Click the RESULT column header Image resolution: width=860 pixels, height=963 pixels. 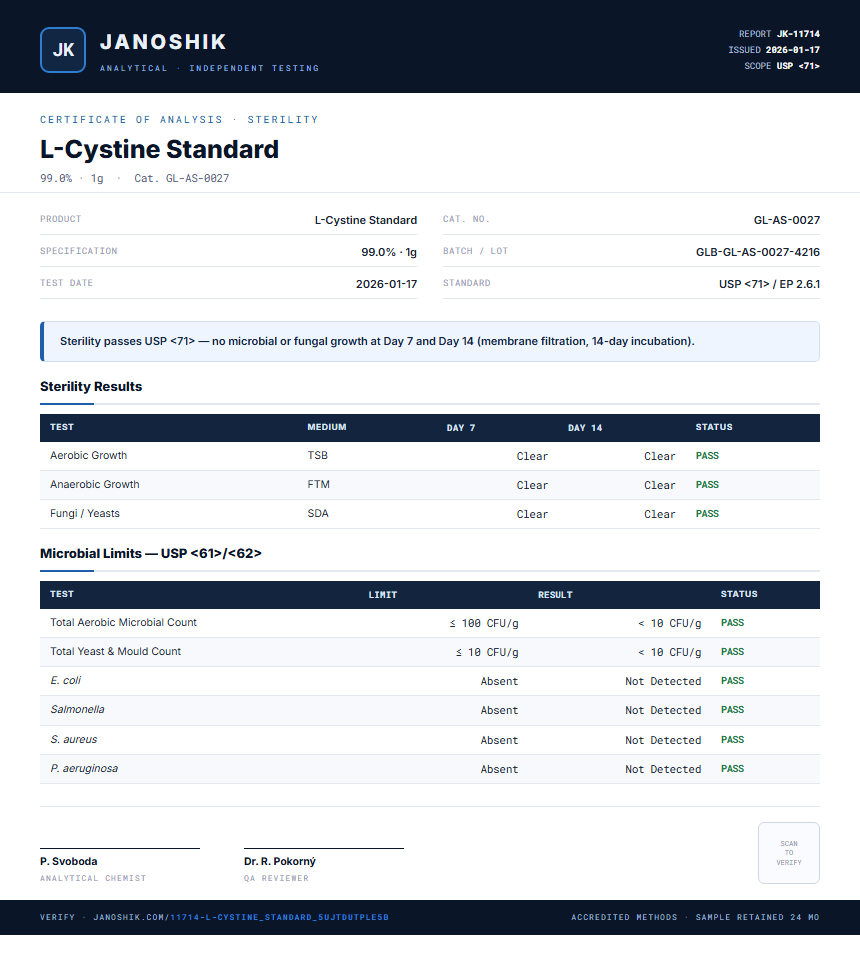pos(555,595)
